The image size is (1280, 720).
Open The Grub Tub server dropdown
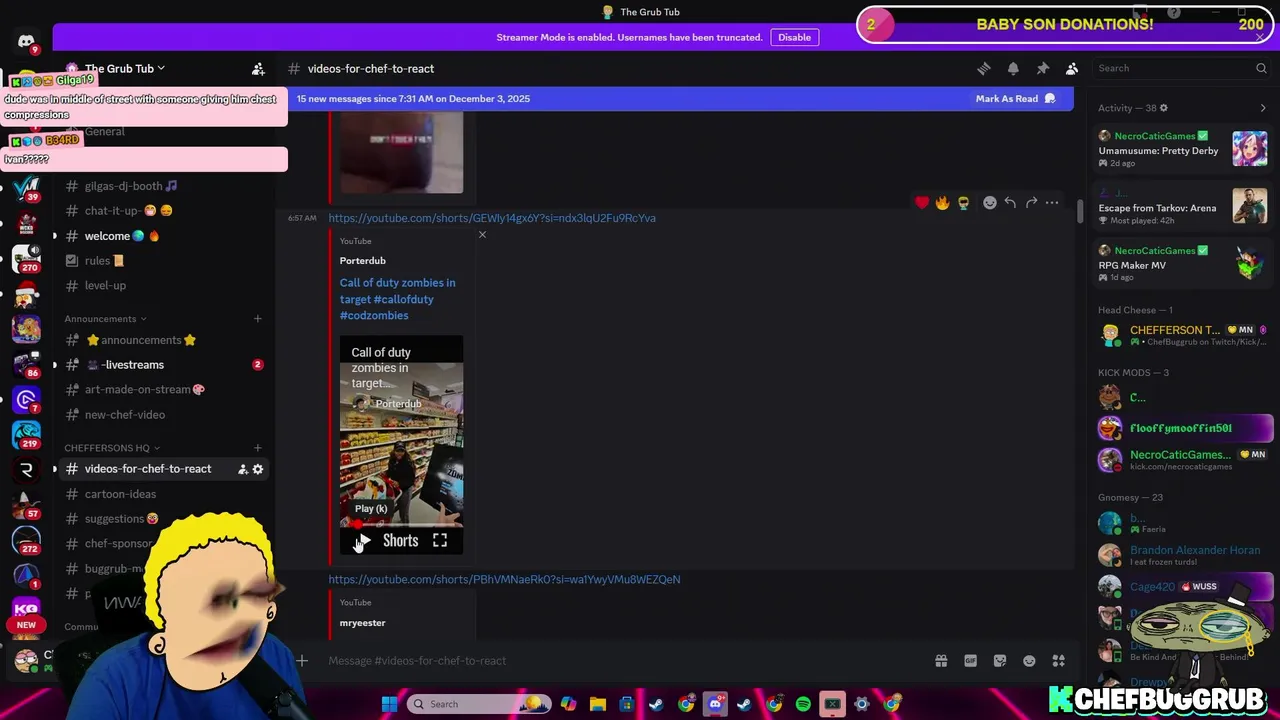click(124, 68)
